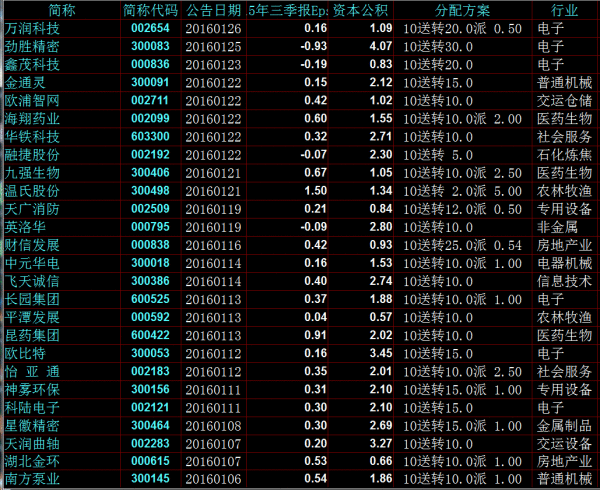The height and width of the screenshot is (490, 600).
Task: Click stock code 000838
Action: [150, 245]
